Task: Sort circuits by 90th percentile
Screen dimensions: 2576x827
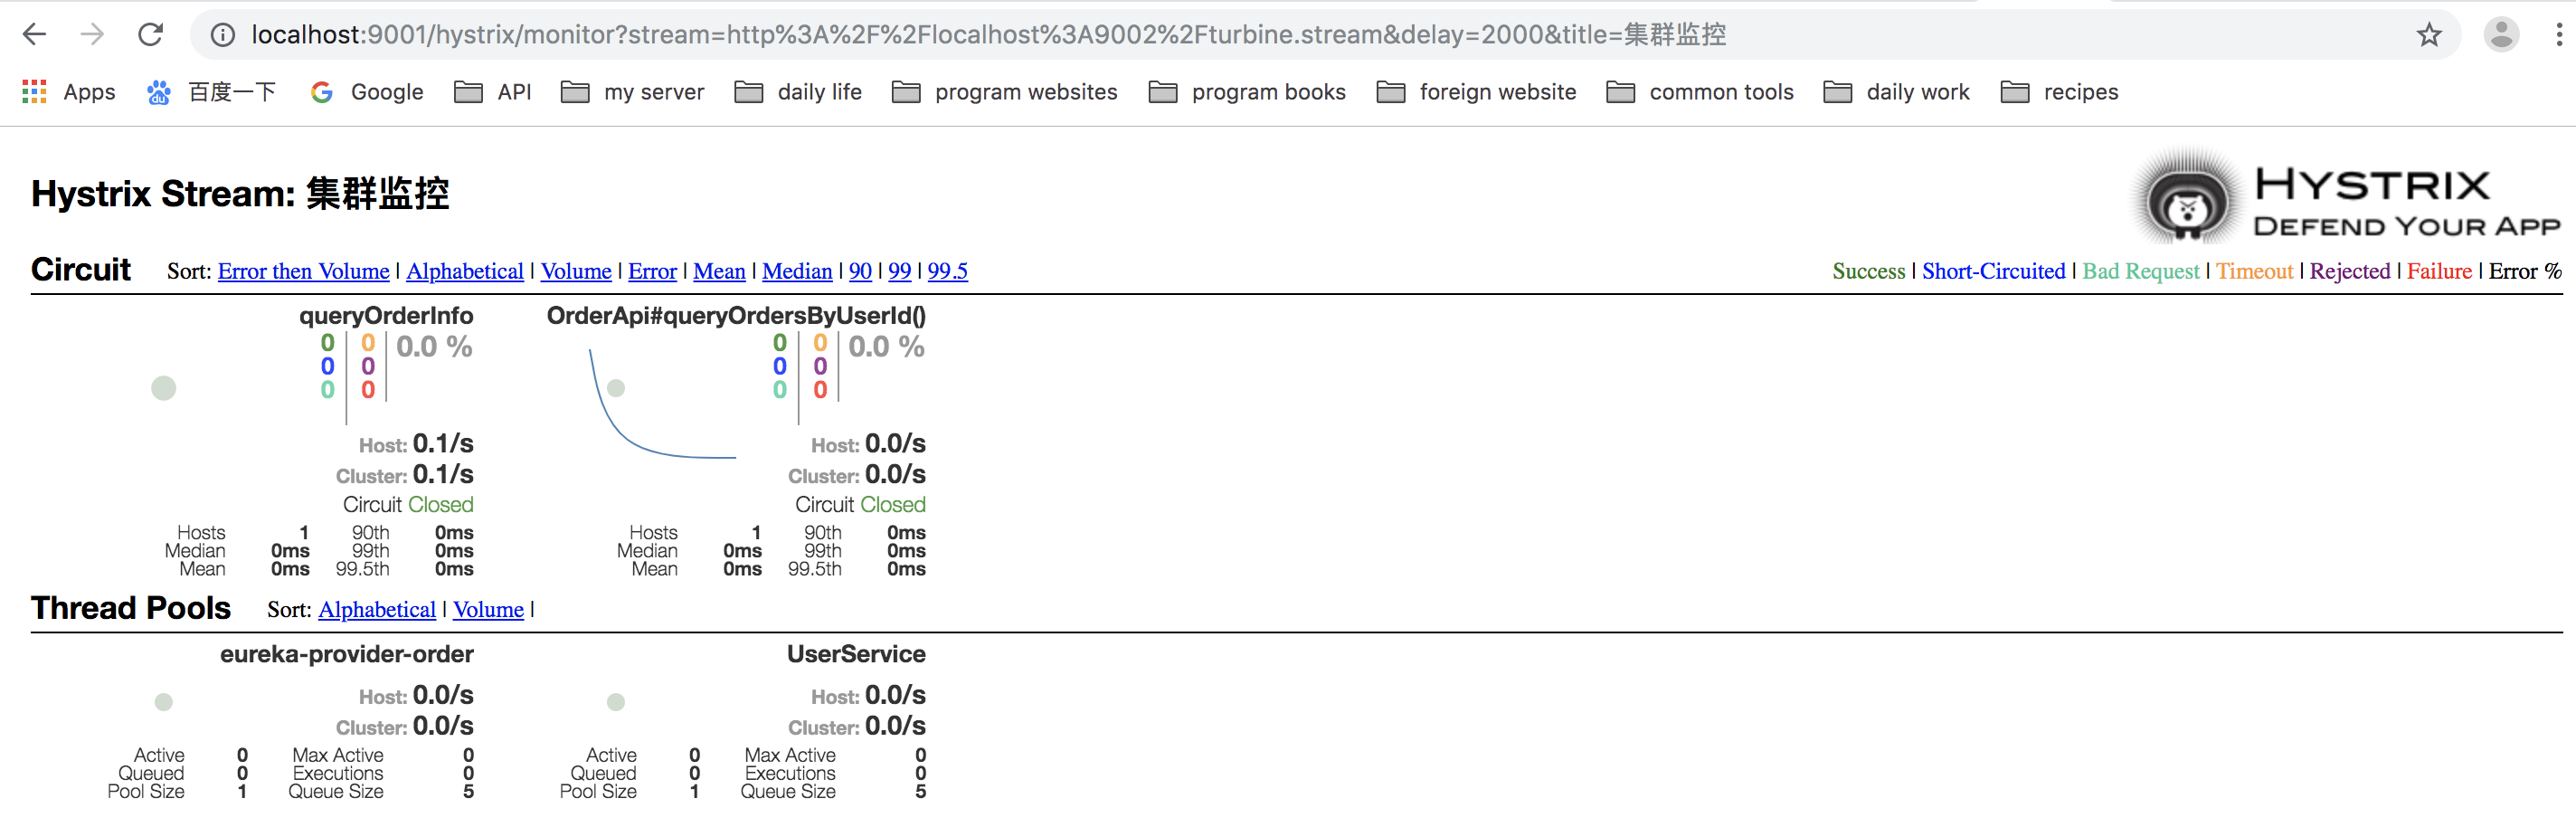Action: [860, 271]
